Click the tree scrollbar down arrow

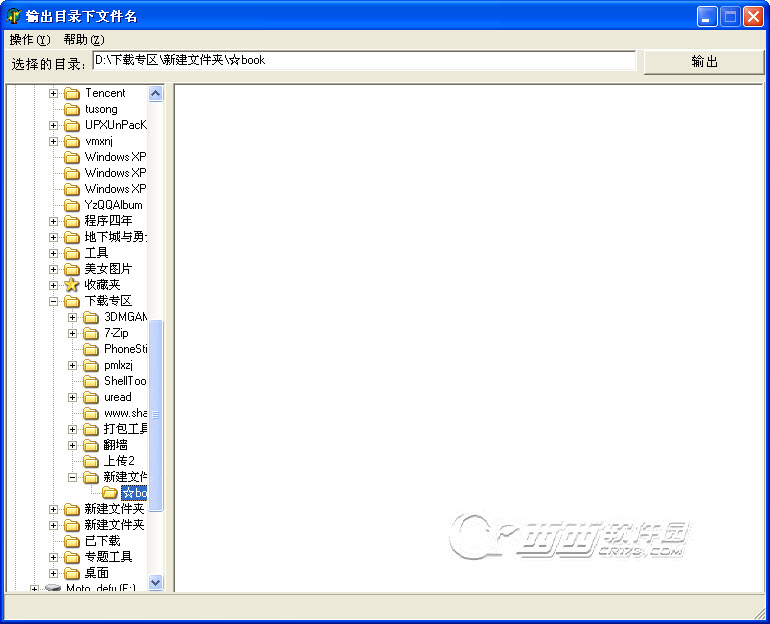(x=156, y=582)
